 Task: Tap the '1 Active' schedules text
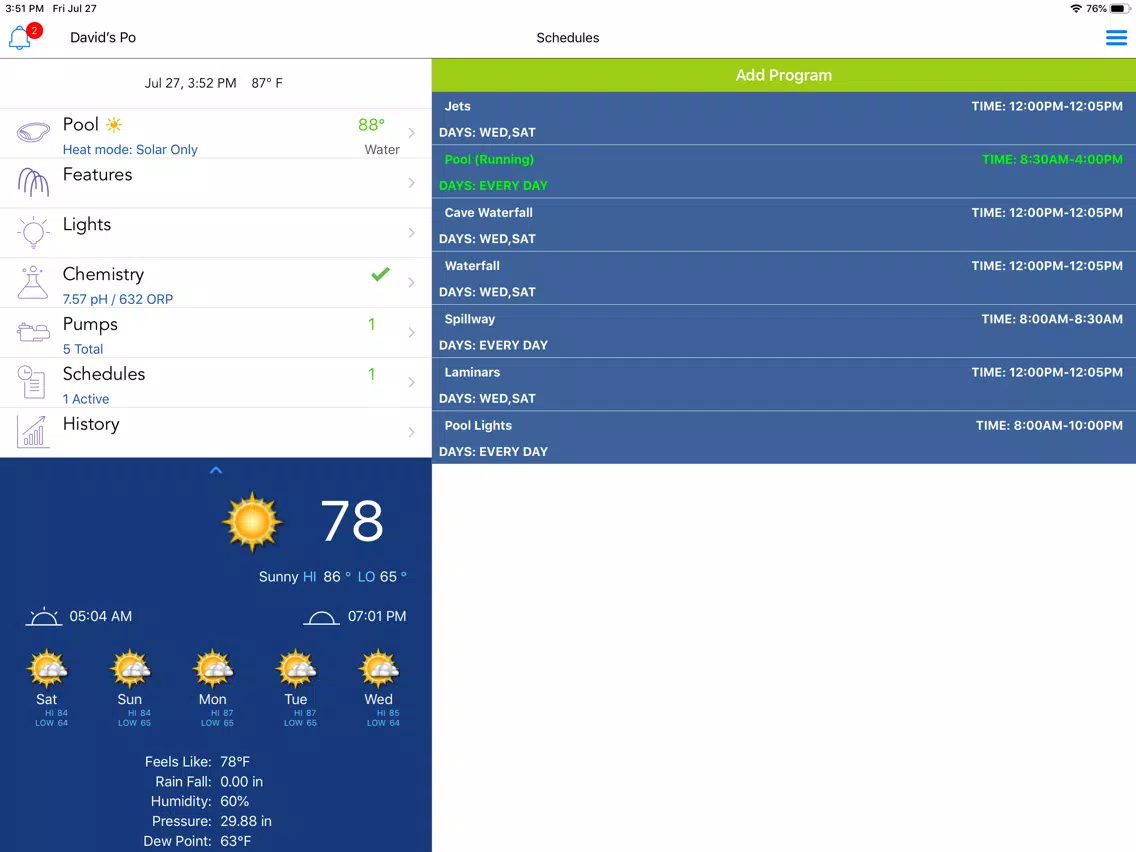tap(85, 399)
